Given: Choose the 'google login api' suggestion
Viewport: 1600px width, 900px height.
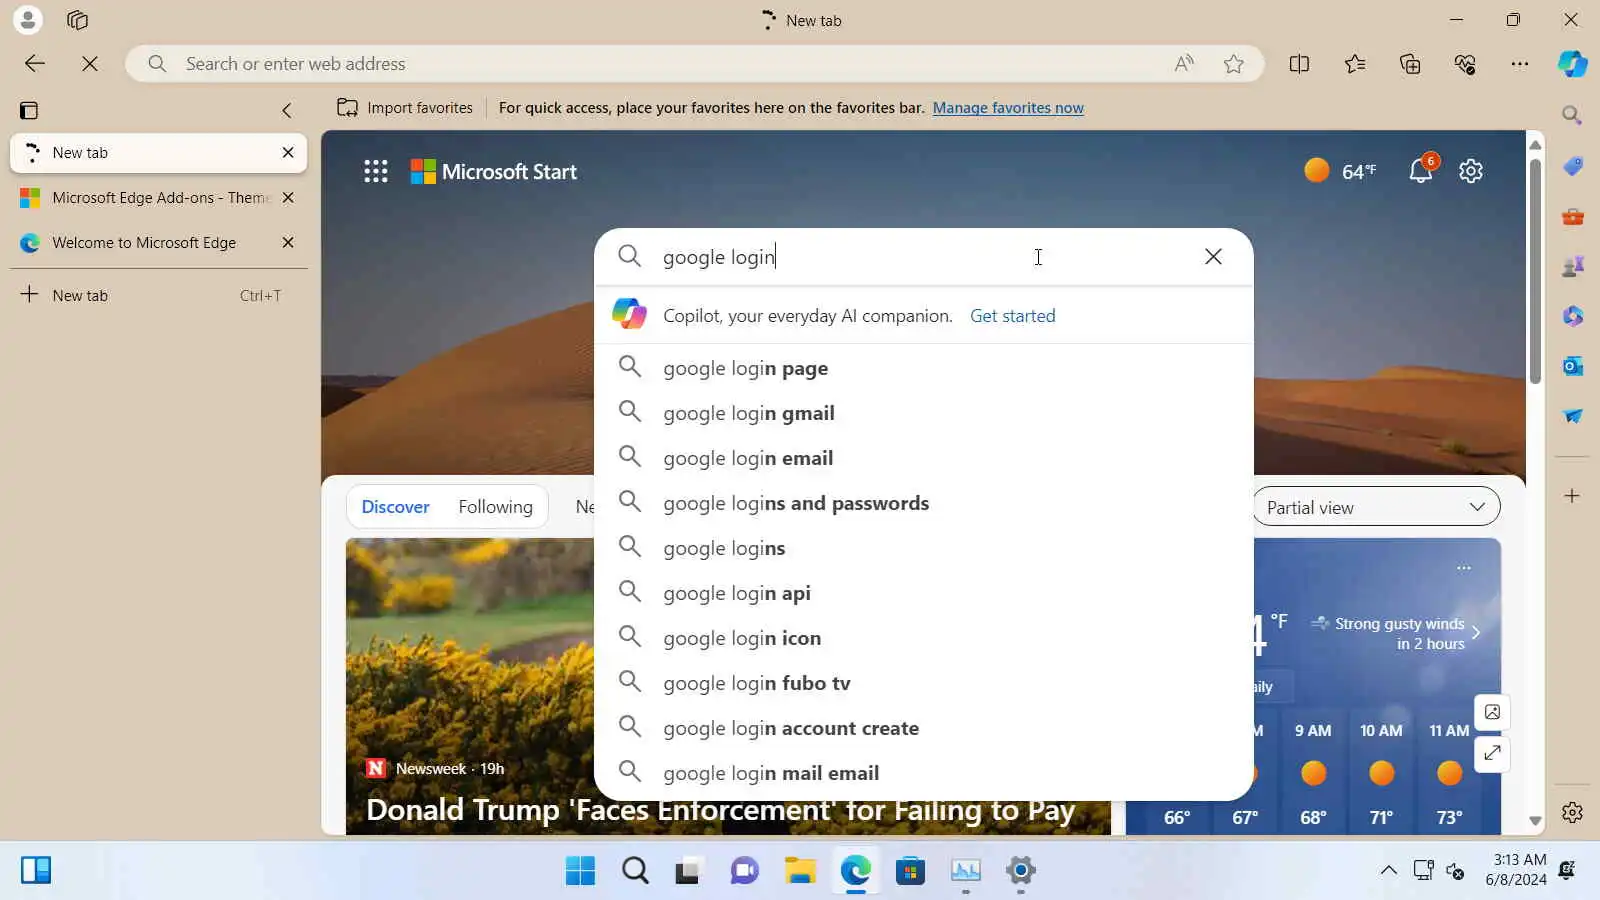Looking at the screenshot, I should (923, 593).
